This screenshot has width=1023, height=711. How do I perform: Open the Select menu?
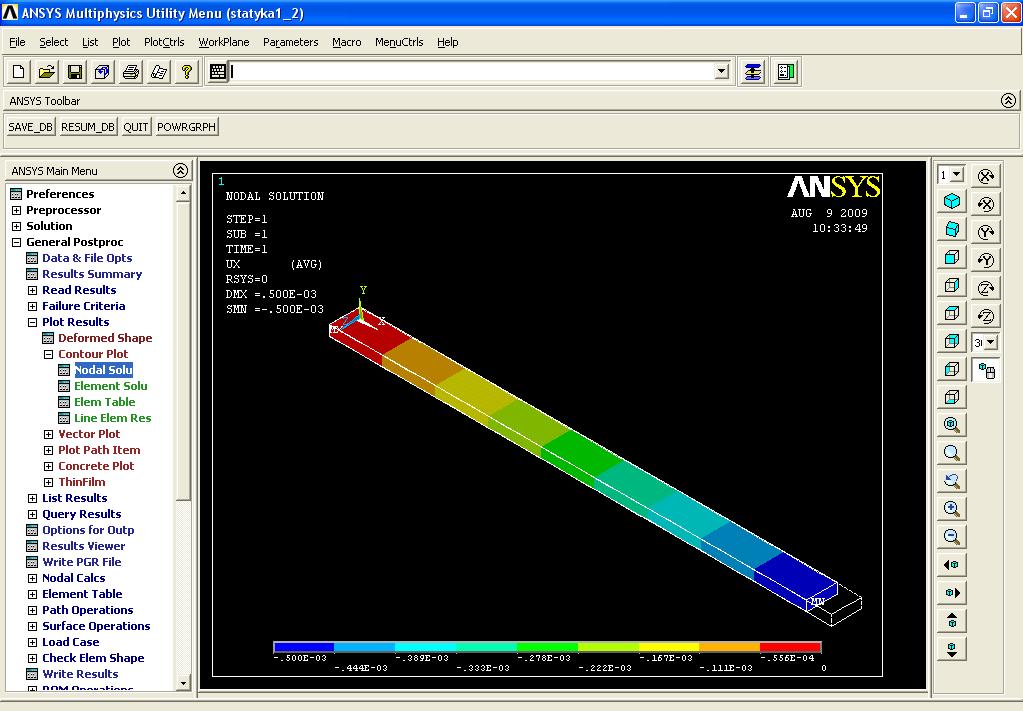point(53,42)
